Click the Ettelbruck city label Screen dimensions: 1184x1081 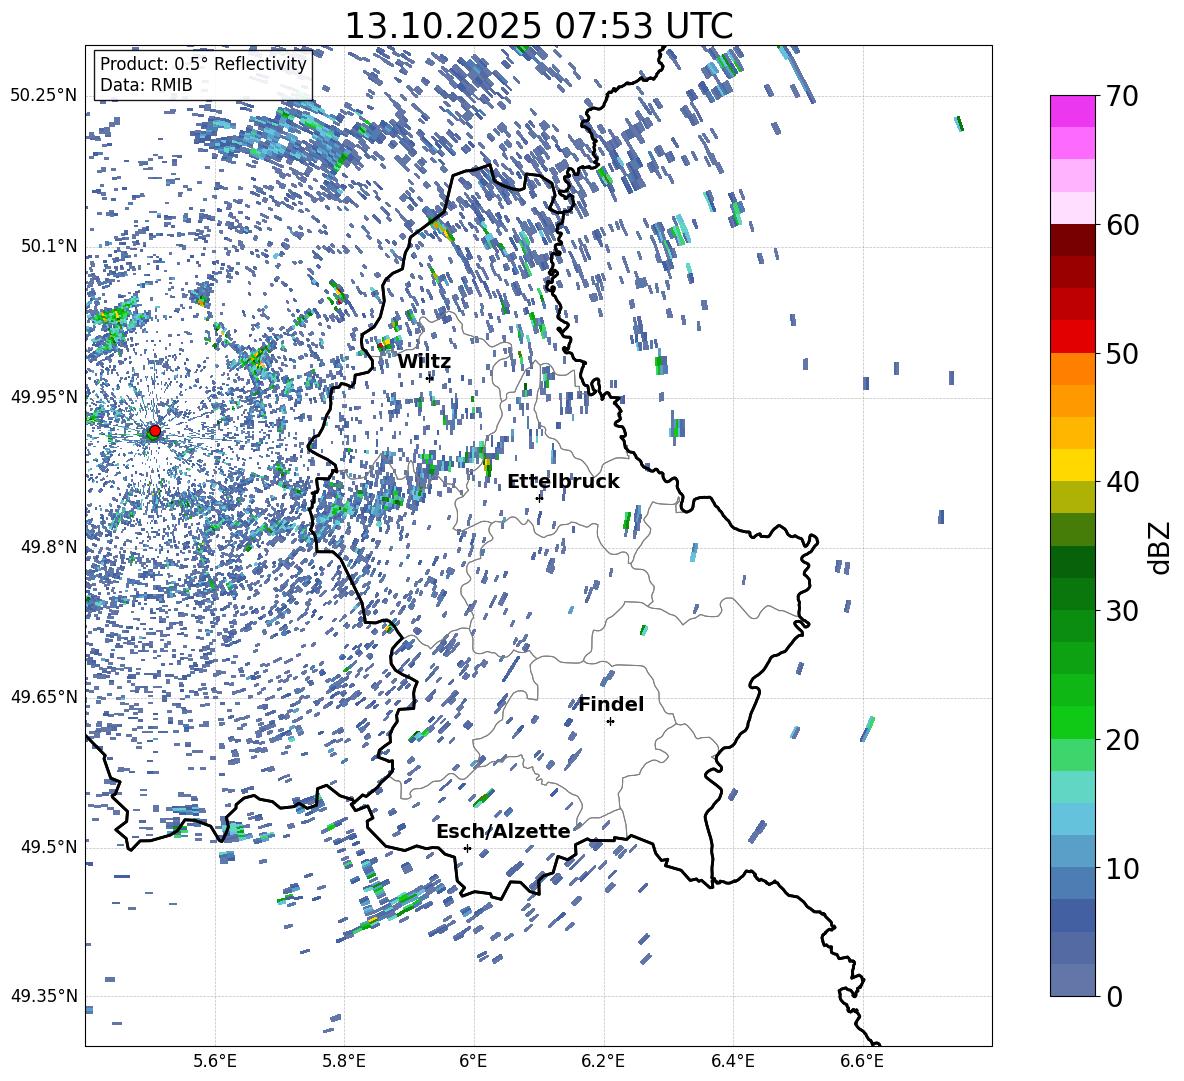(x=563, y=481)
